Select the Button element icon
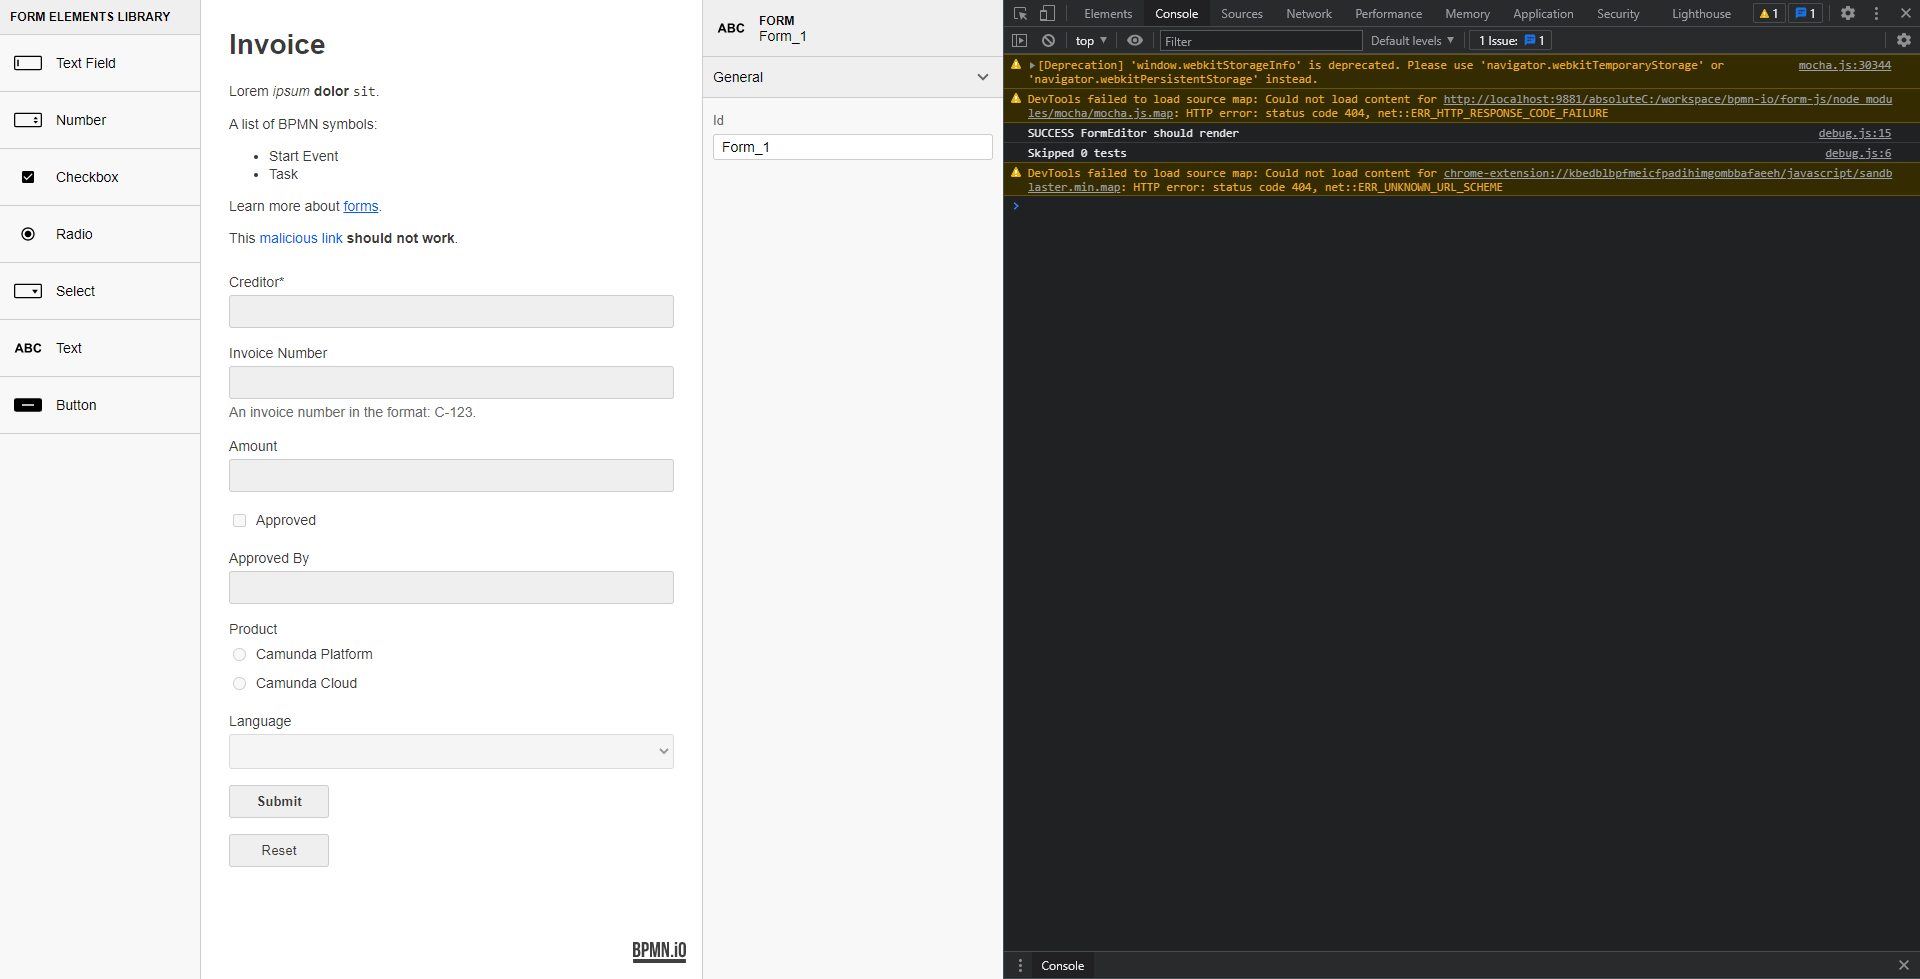Viewport: 1920px width, 979px height. click(x=28, y=404)
